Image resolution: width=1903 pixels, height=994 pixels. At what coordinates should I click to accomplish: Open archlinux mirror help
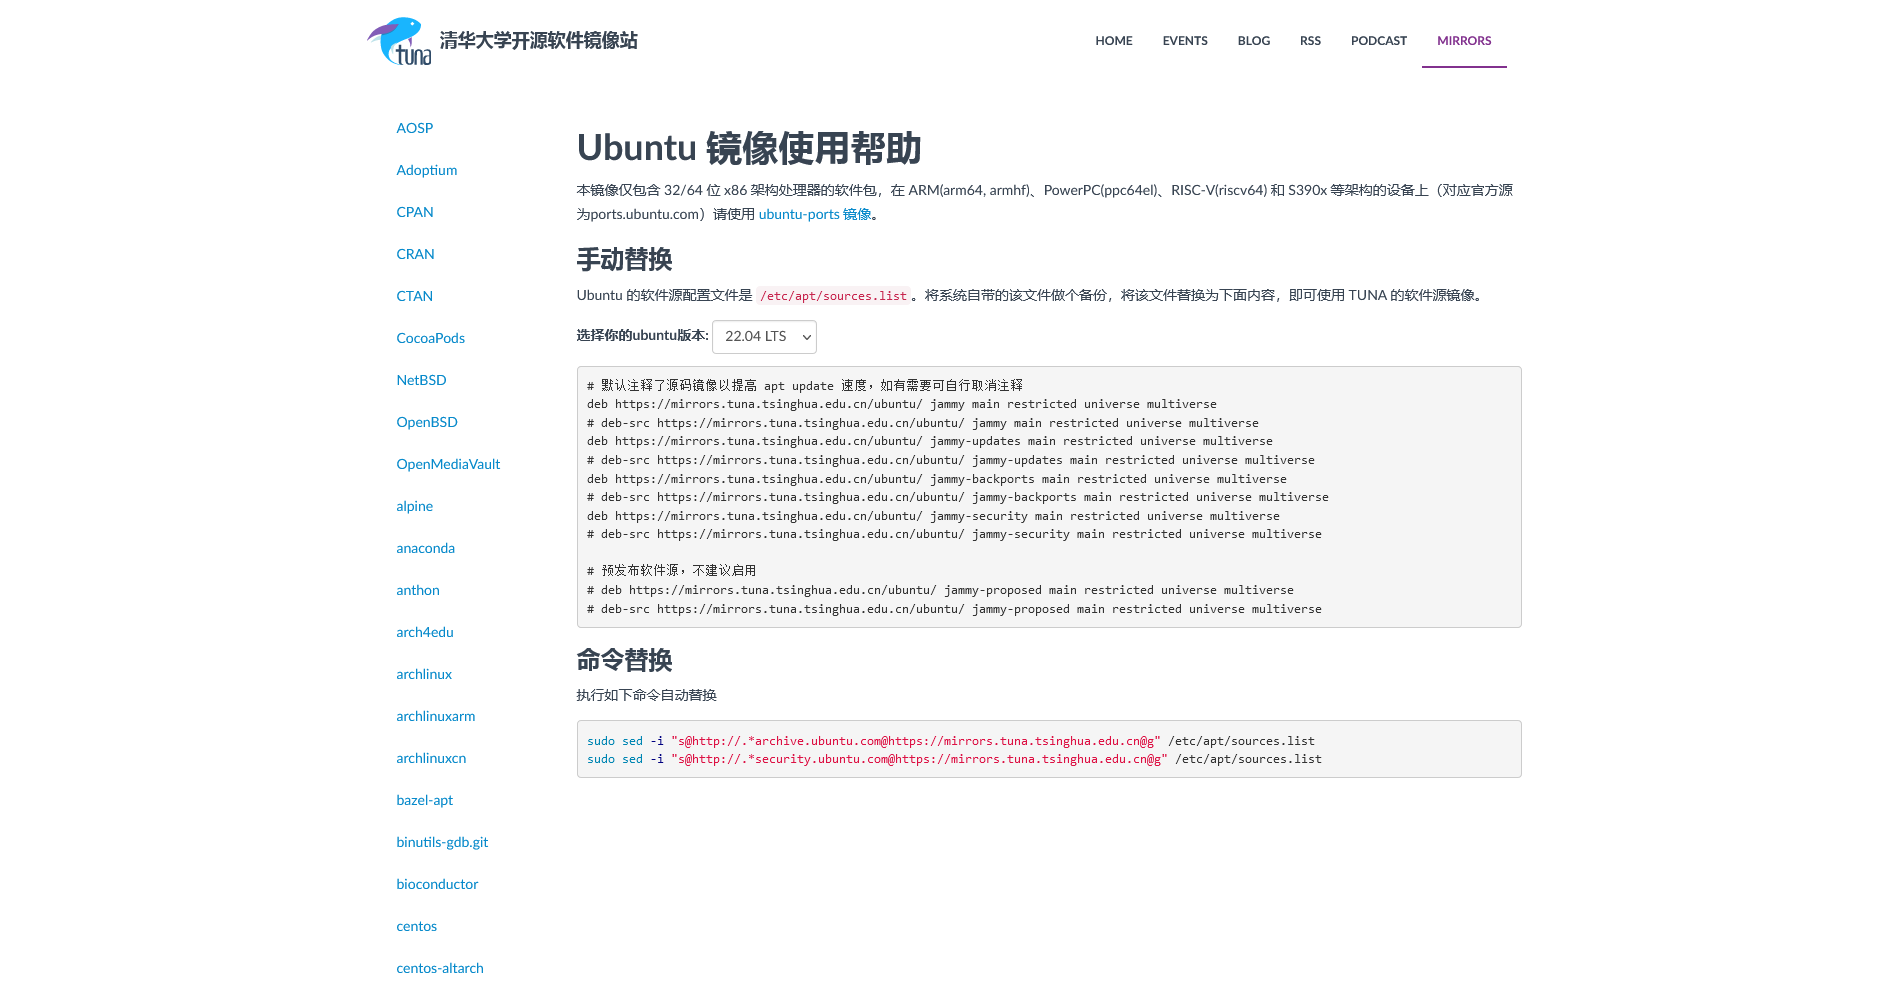(x=424, y=674)
